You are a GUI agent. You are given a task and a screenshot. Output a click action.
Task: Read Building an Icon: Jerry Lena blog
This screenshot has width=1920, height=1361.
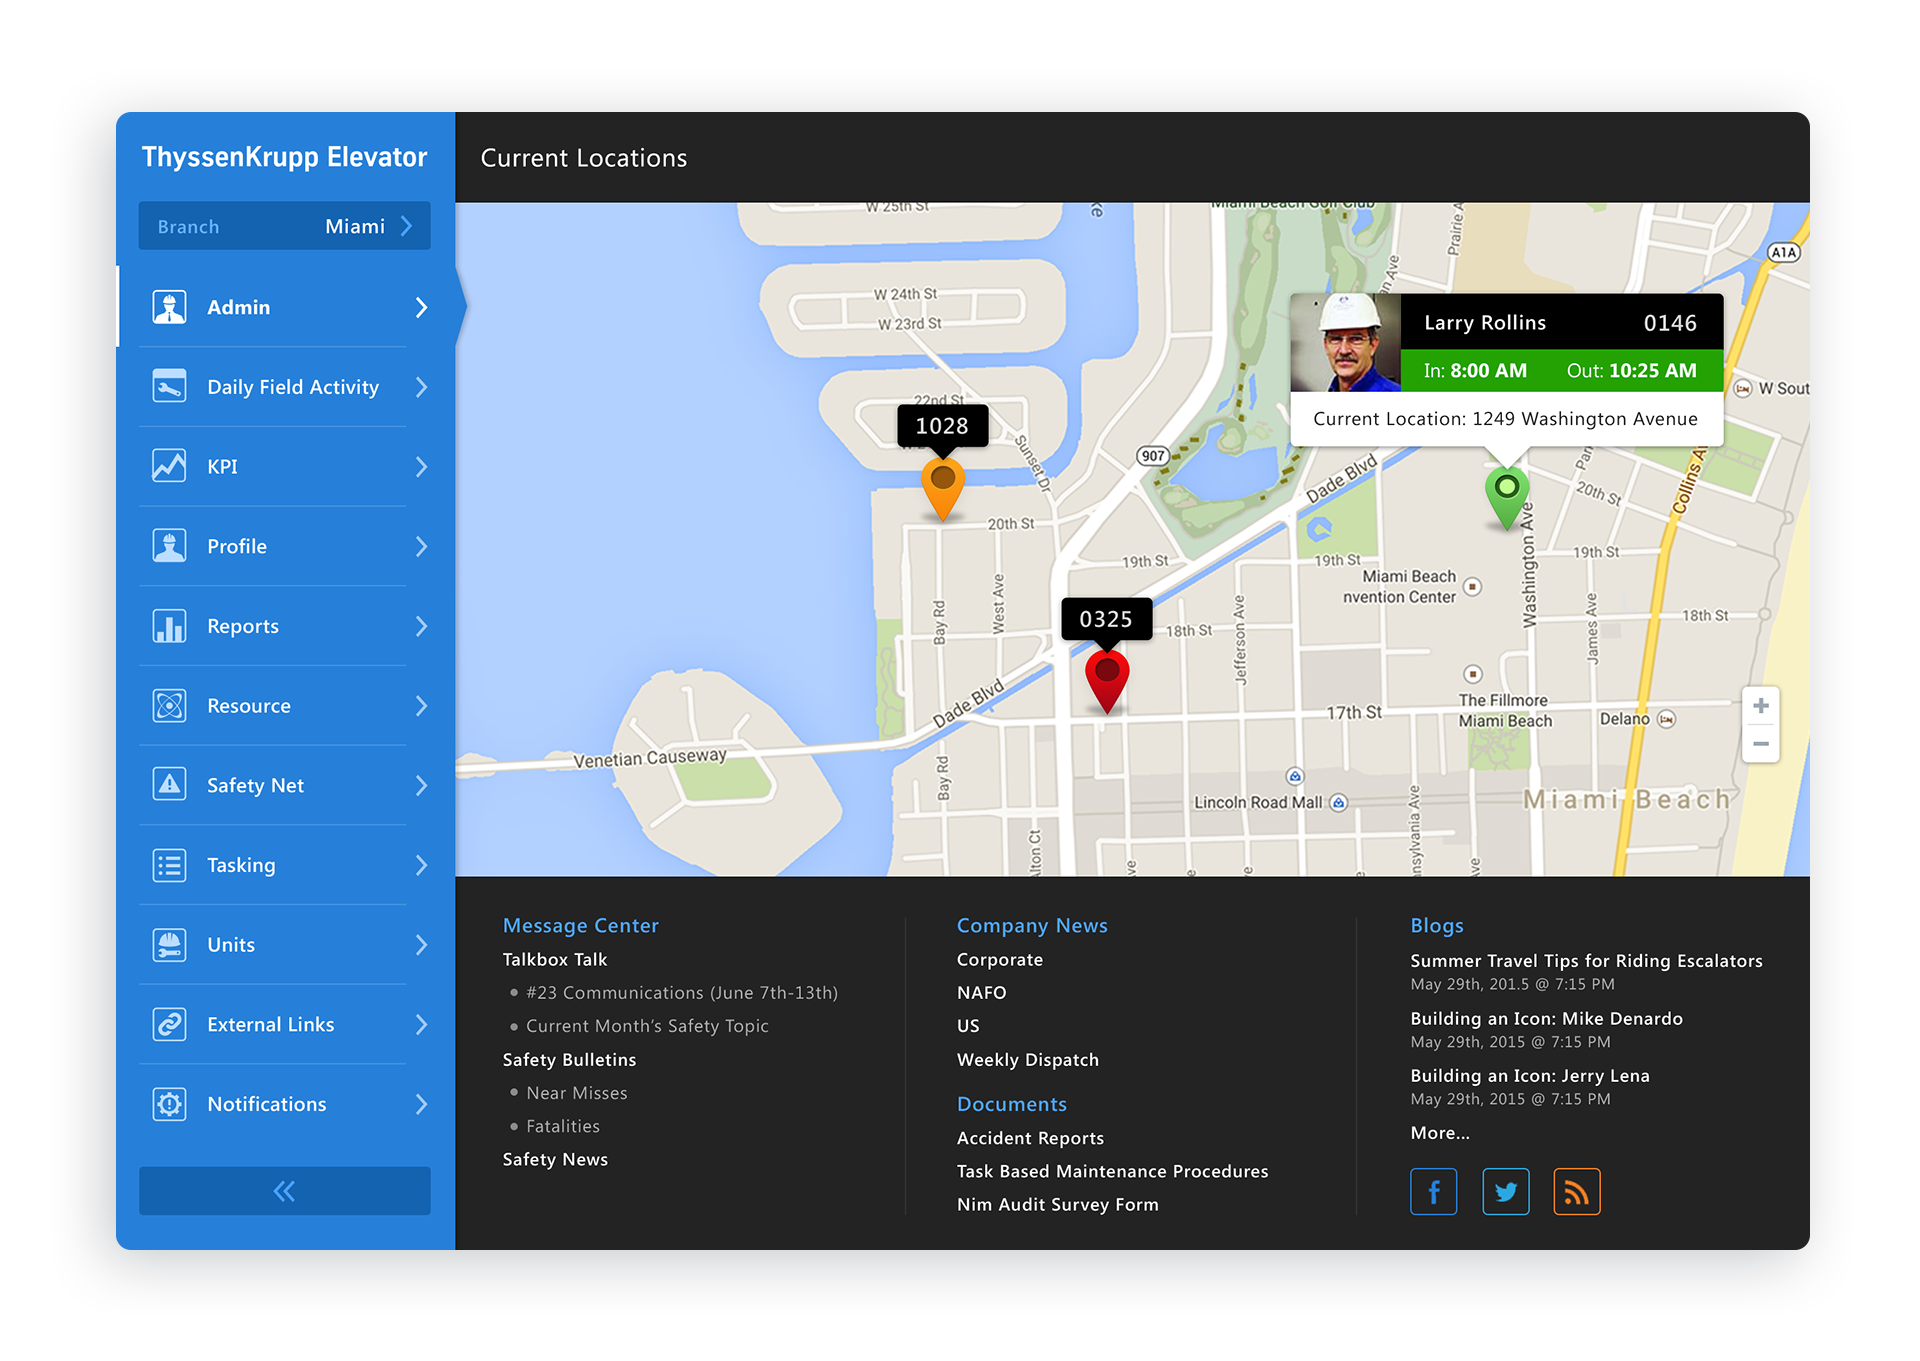click(x=1530, y=1075)
